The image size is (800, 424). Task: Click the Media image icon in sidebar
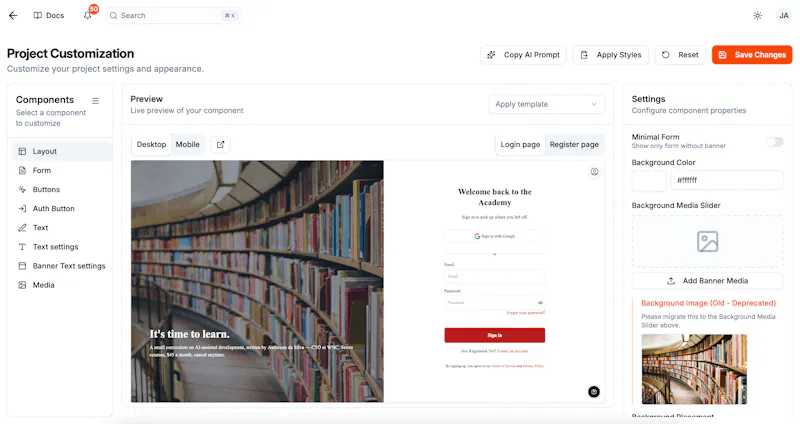pyautogui.click(x=22, y=285)
